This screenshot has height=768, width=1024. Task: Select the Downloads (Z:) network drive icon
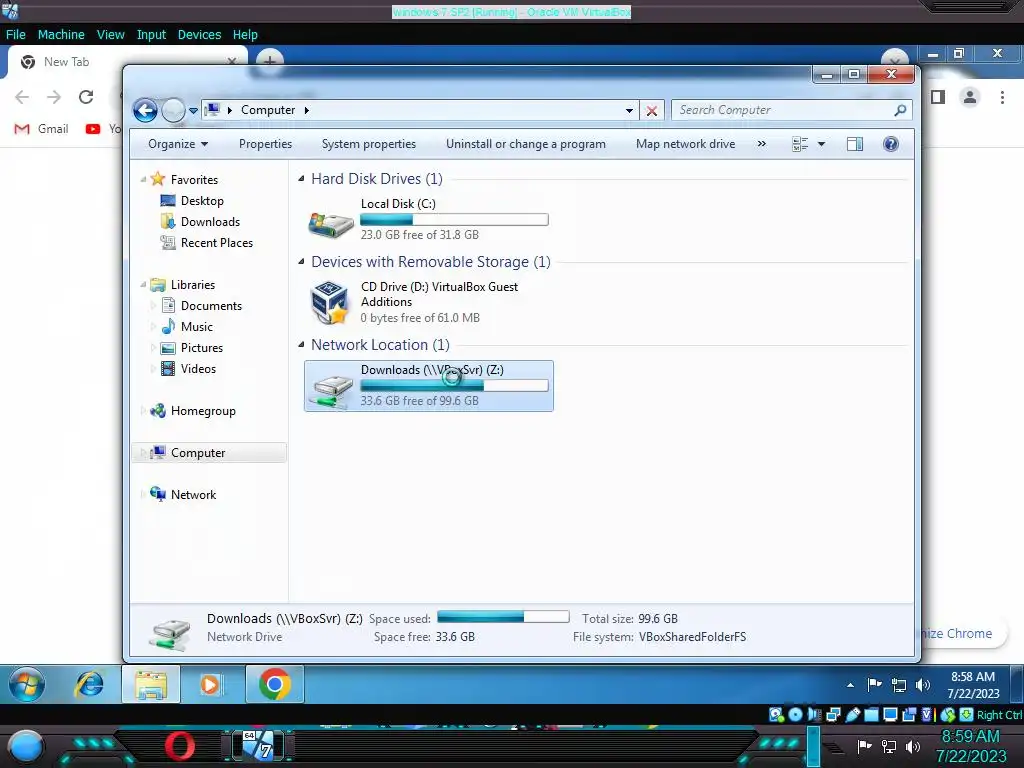pos(331,391)
